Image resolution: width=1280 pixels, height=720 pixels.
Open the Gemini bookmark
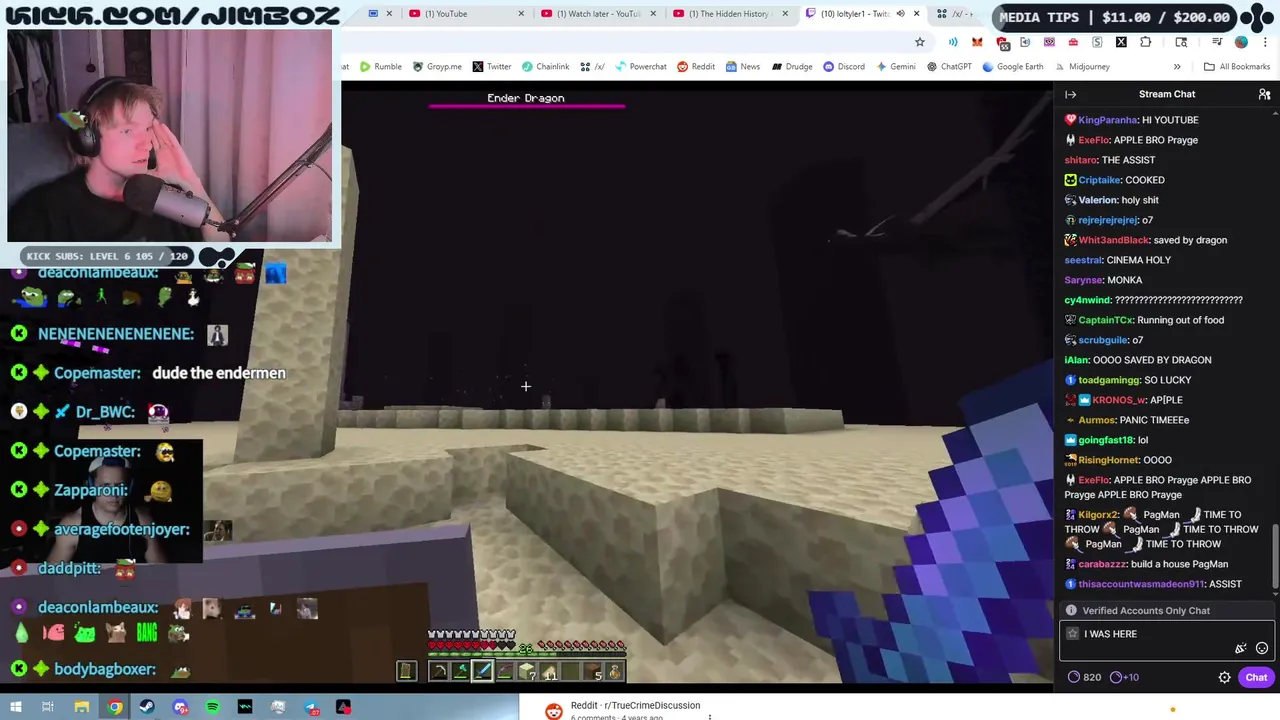(x=895, y=67)
